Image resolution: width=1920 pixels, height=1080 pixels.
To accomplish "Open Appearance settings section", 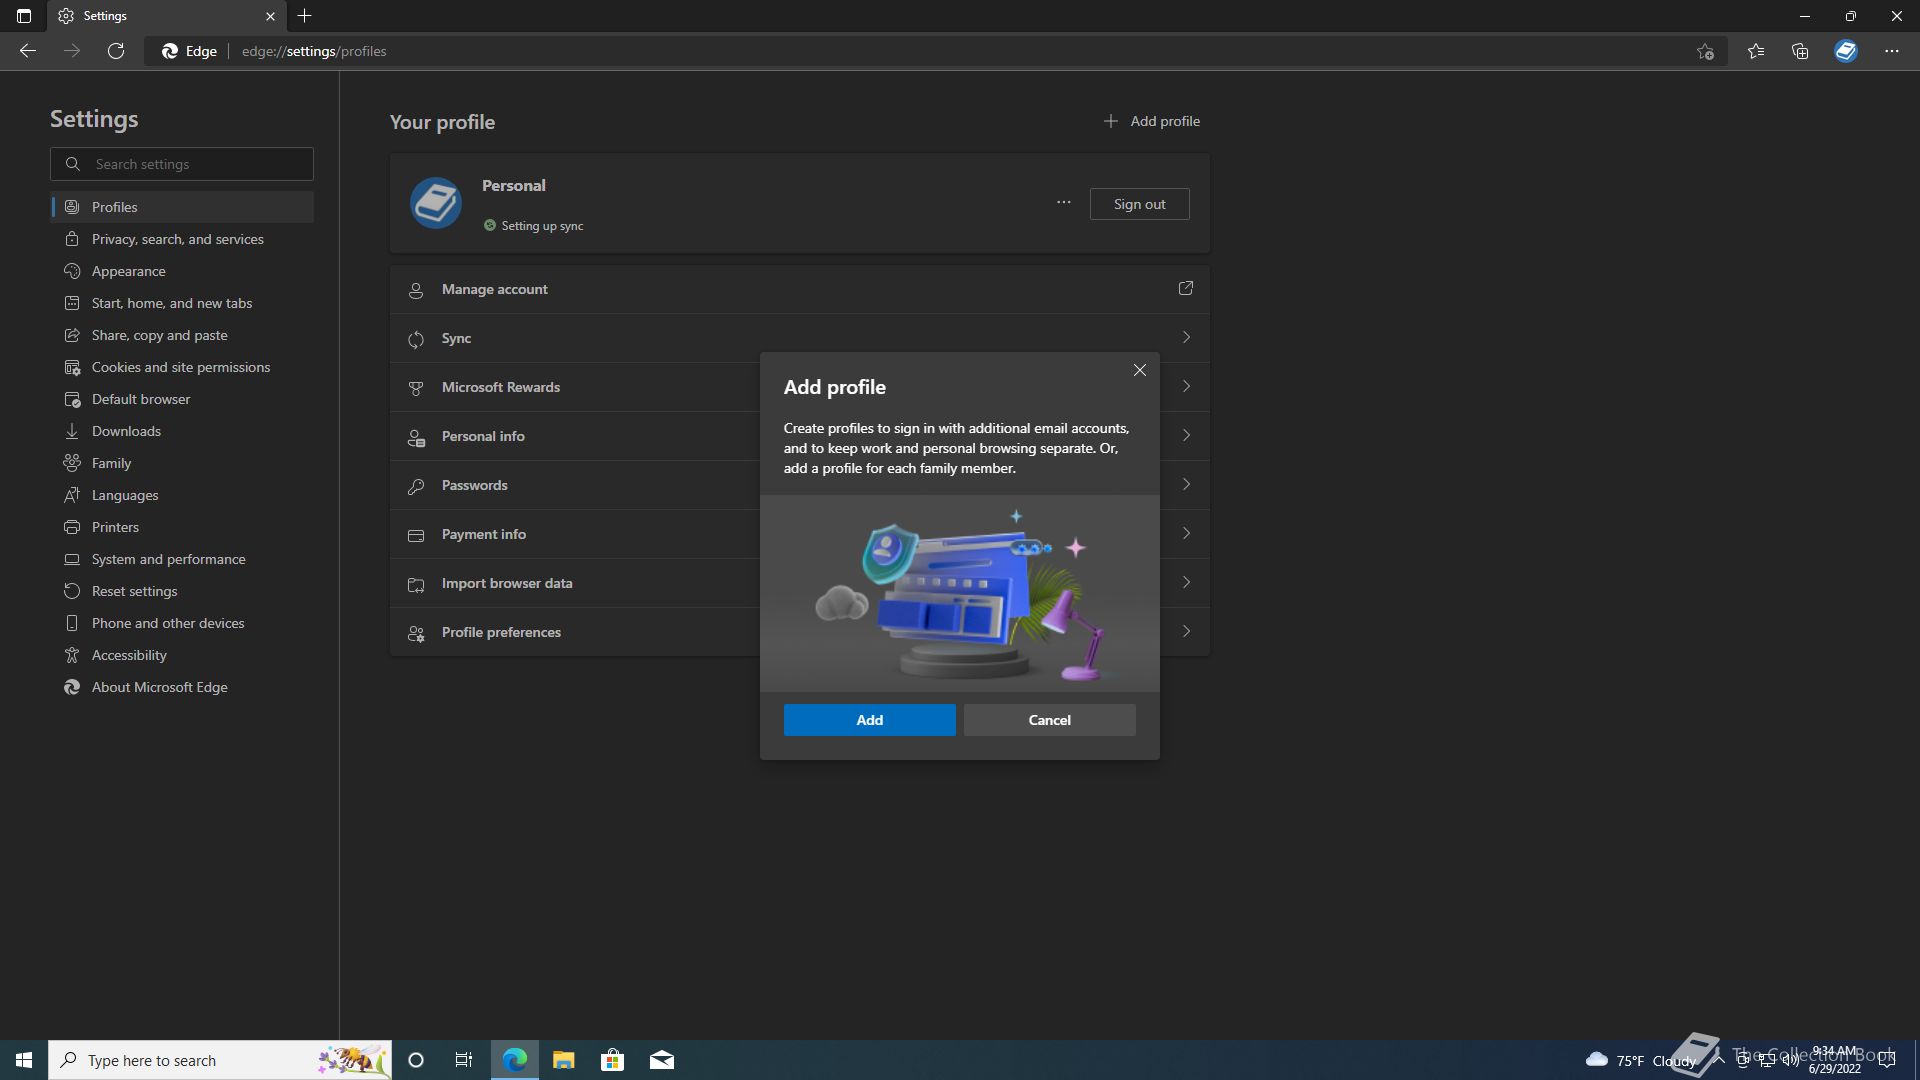I will (x=182, y=271).
